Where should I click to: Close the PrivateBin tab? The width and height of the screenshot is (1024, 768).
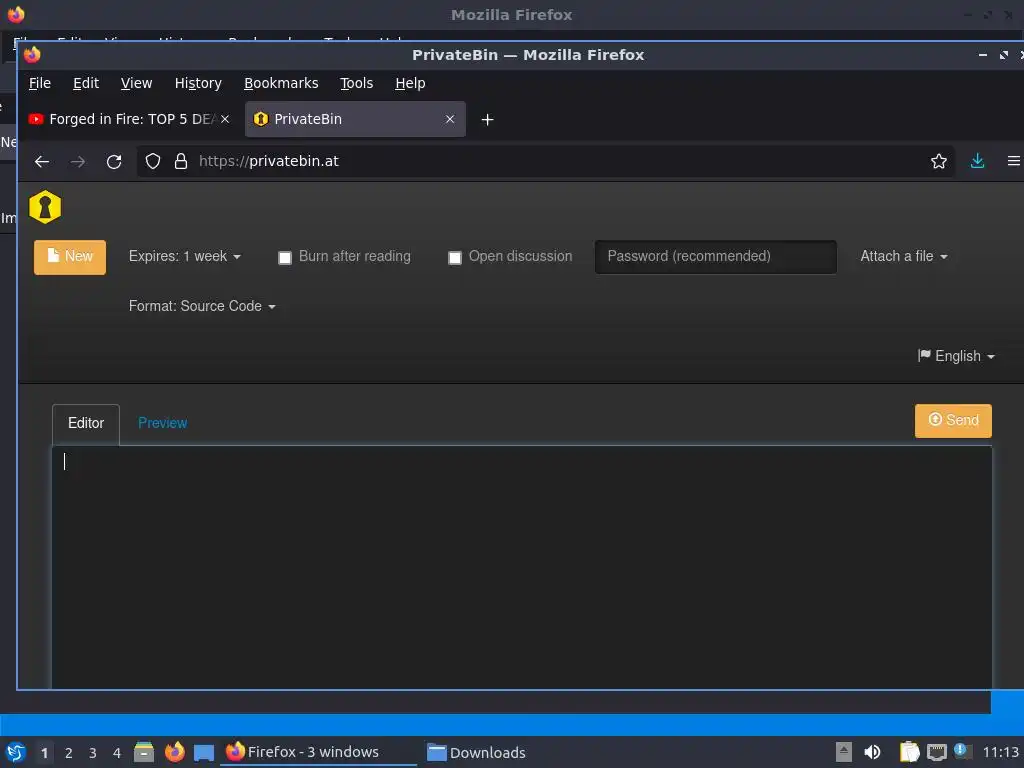[450, 119]
